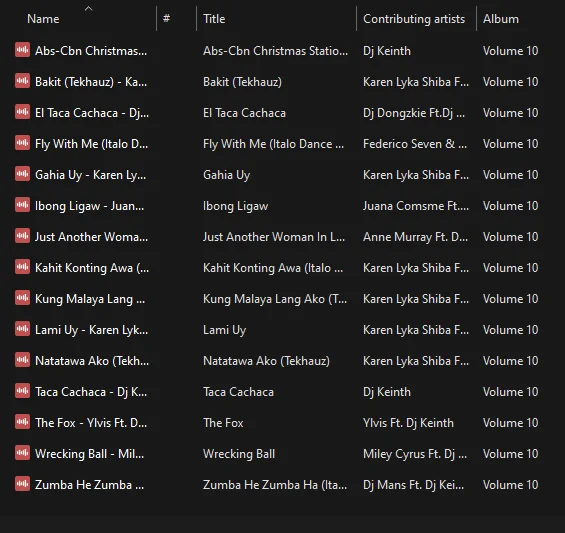Sort by Contributing artists column header
Viewport: 565px width, 533px height.
coord(414,19)
